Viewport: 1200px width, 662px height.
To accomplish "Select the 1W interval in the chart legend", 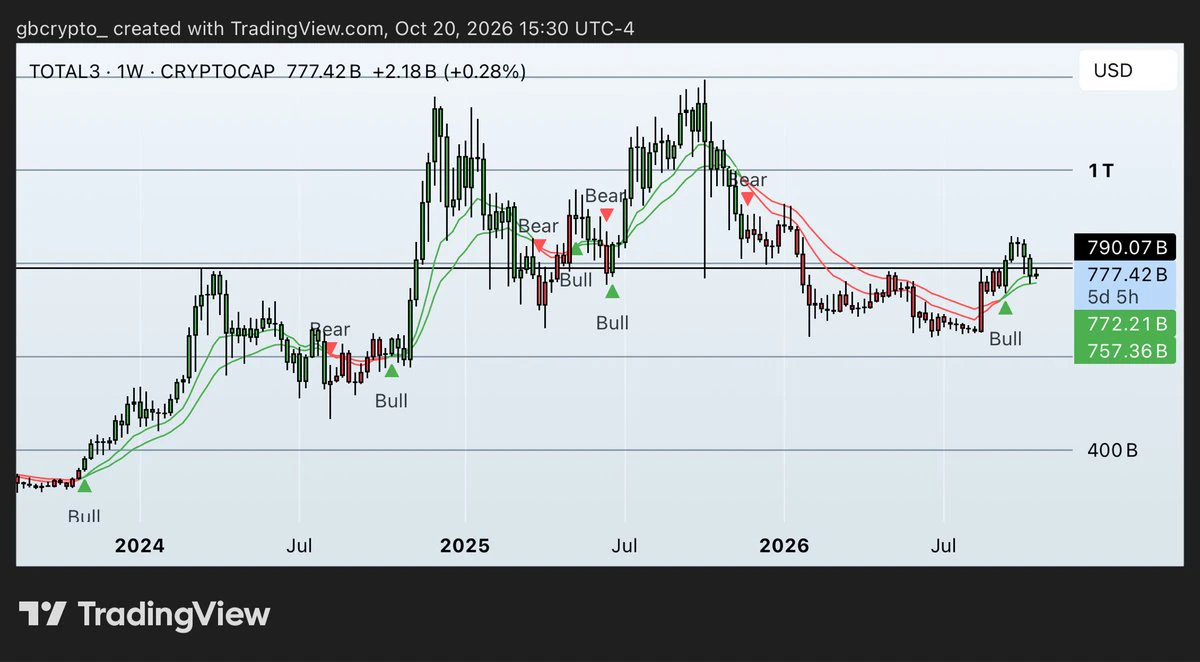I will [x=132, y=72].
